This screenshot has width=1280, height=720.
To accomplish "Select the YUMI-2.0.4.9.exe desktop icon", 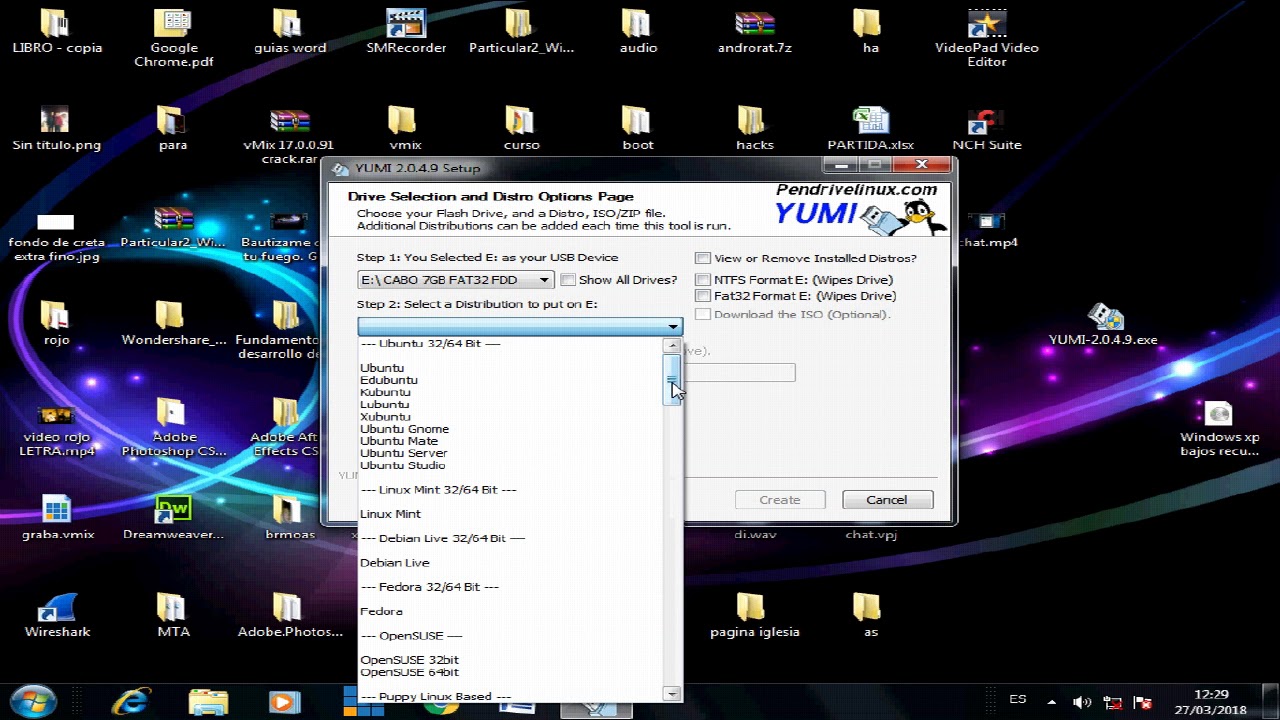I will click(x=1103, y=324).
